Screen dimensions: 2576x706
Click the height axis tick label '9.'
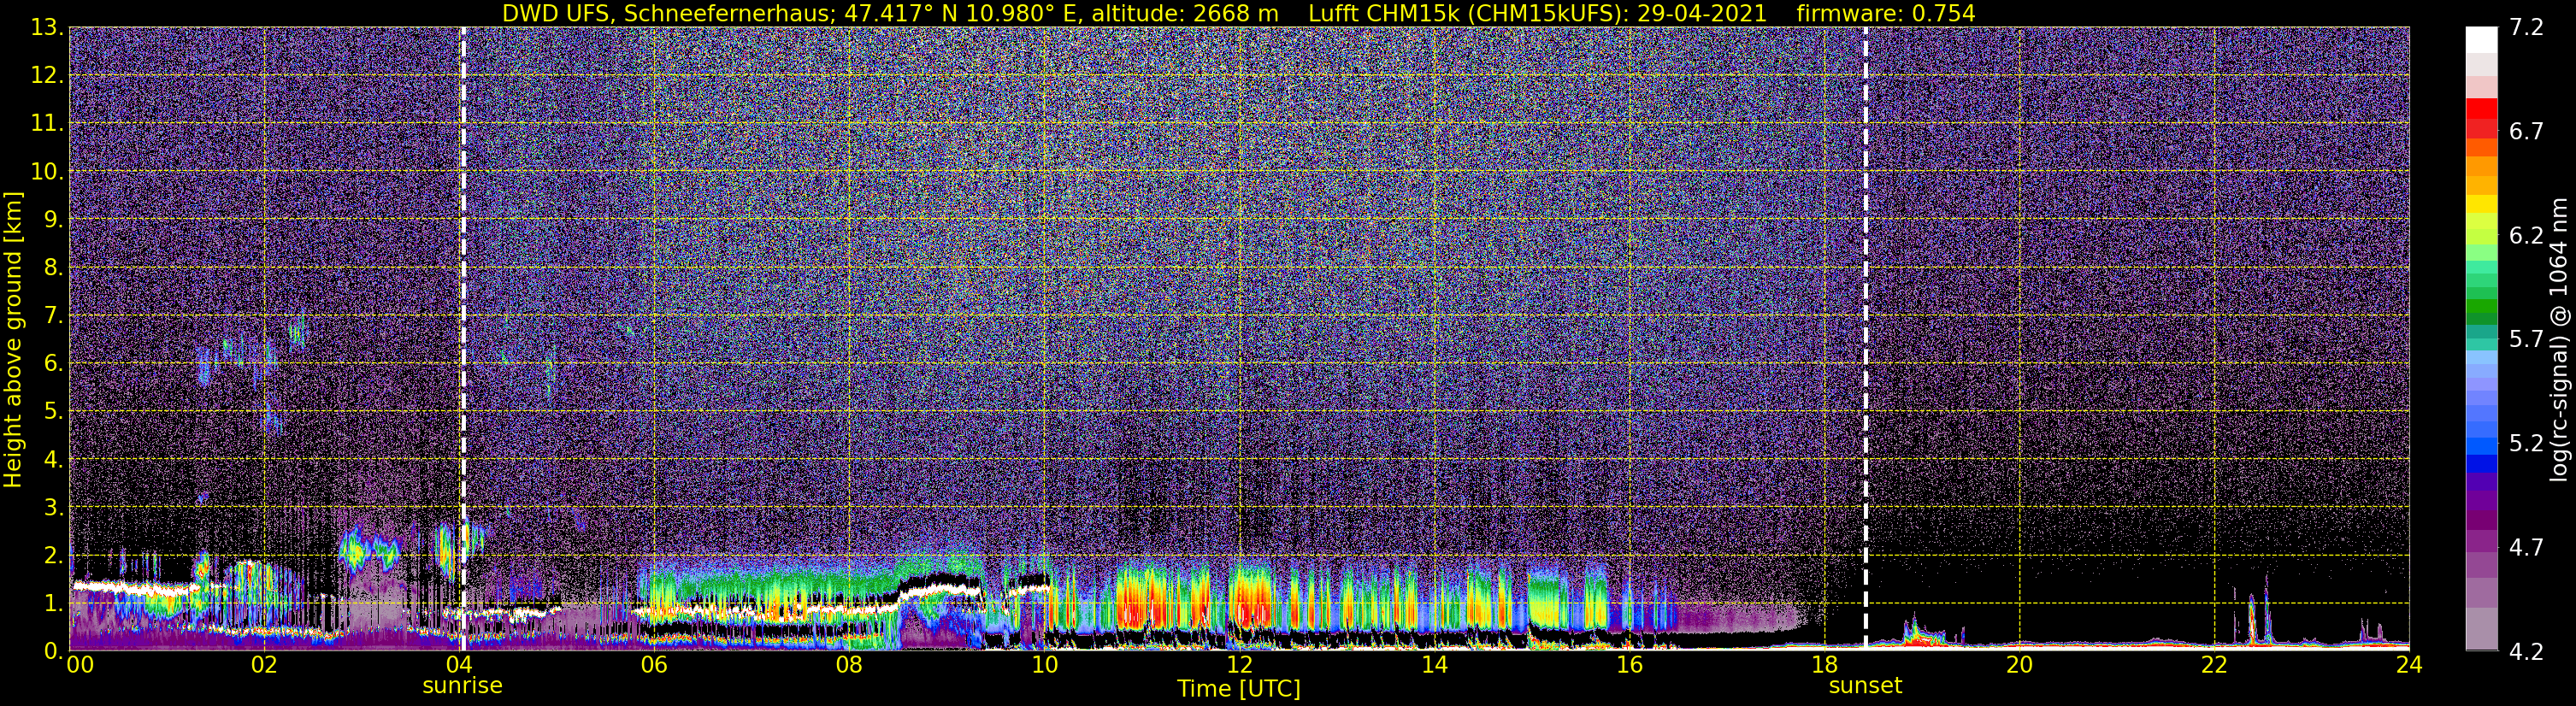(53, 220)
